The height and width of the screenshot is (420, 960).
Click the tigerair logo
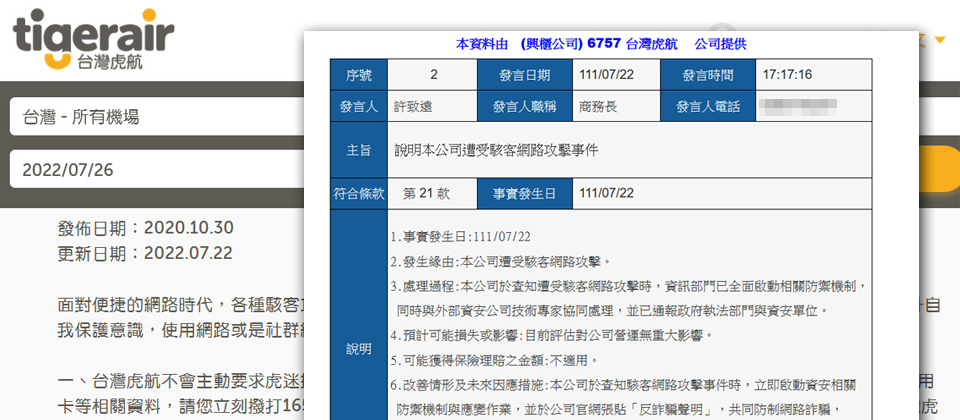pyautogui.click(x=93, y=40)
